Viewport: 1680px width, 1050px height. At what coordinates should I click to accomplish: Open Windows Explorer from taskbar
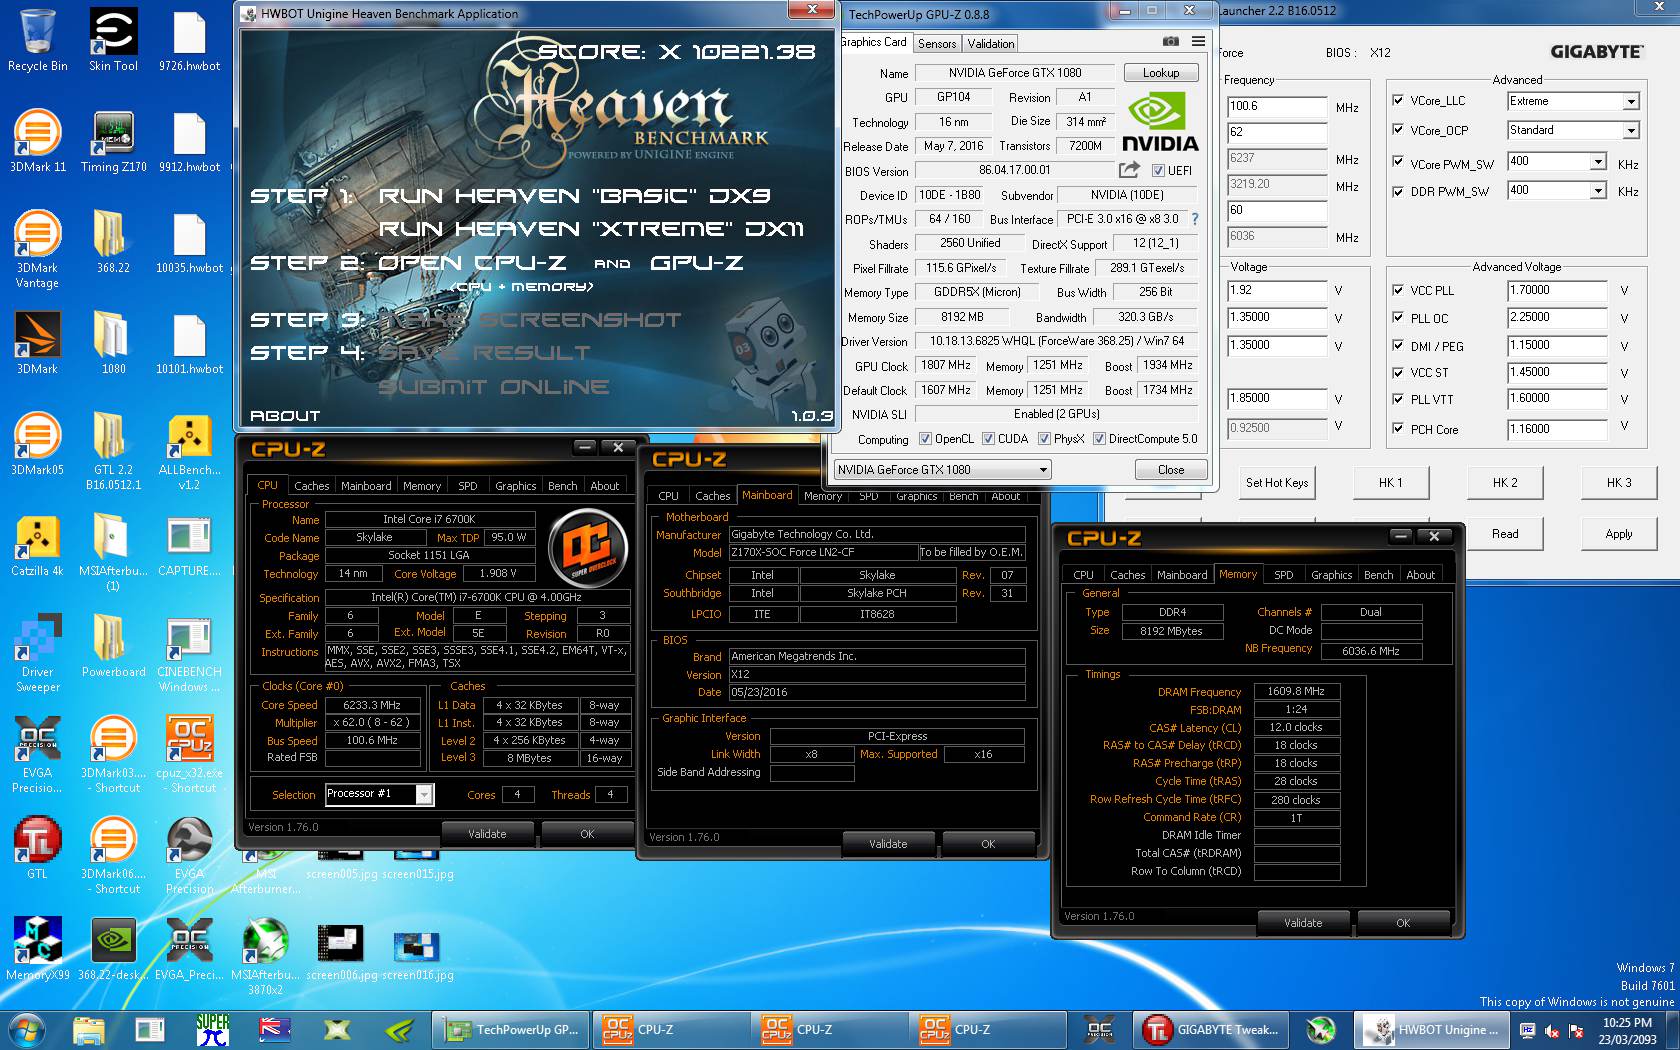pyautogui.click(x=89, y=1030)
